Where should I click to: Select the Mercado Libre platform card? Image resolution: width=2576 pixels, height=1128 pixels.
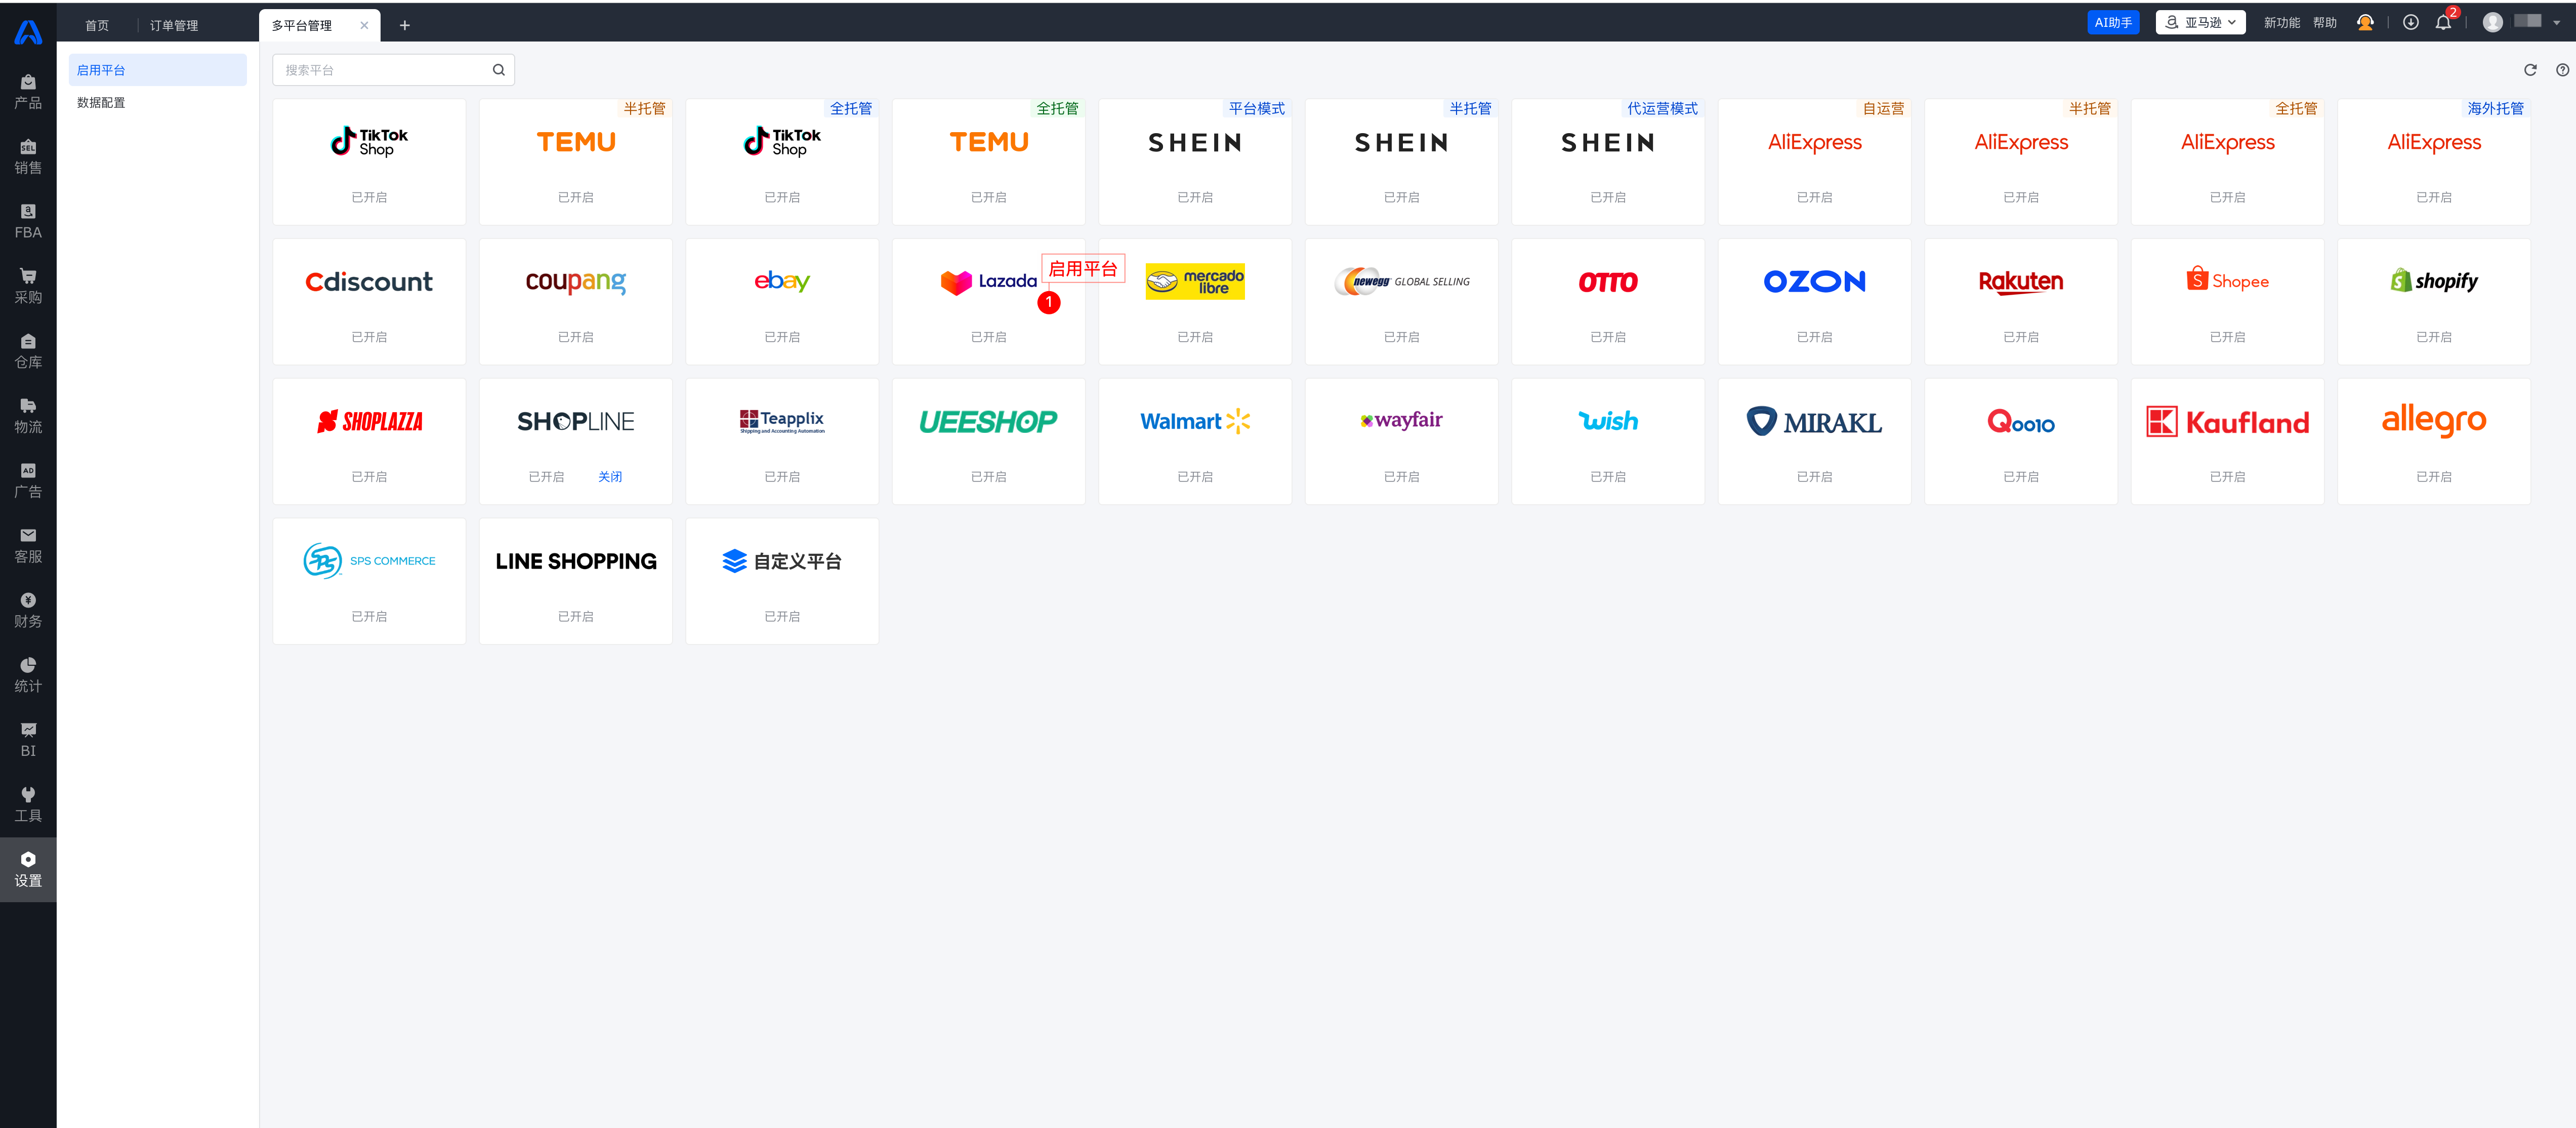pos(1195,301)
